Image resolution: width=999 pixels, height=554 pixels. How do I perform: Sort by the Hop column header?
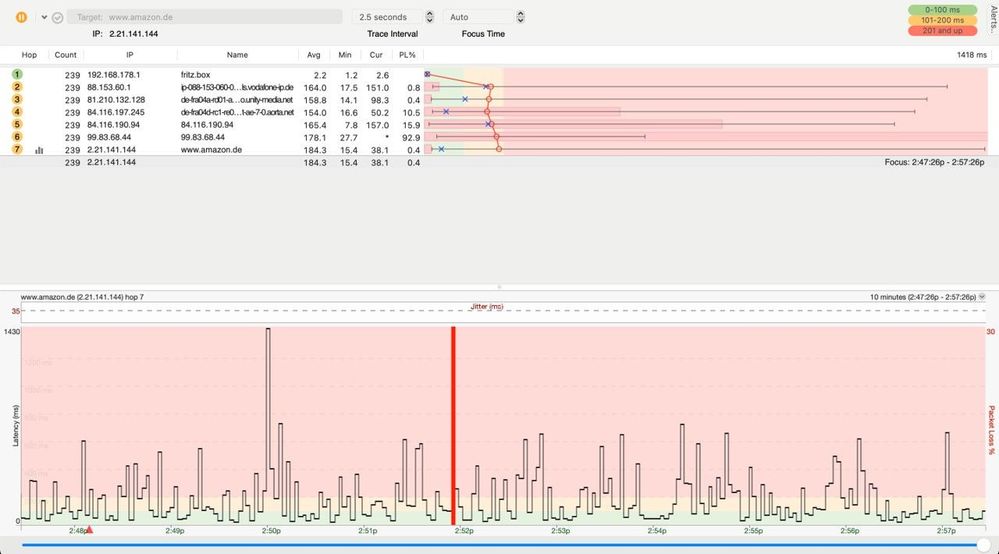29,55
